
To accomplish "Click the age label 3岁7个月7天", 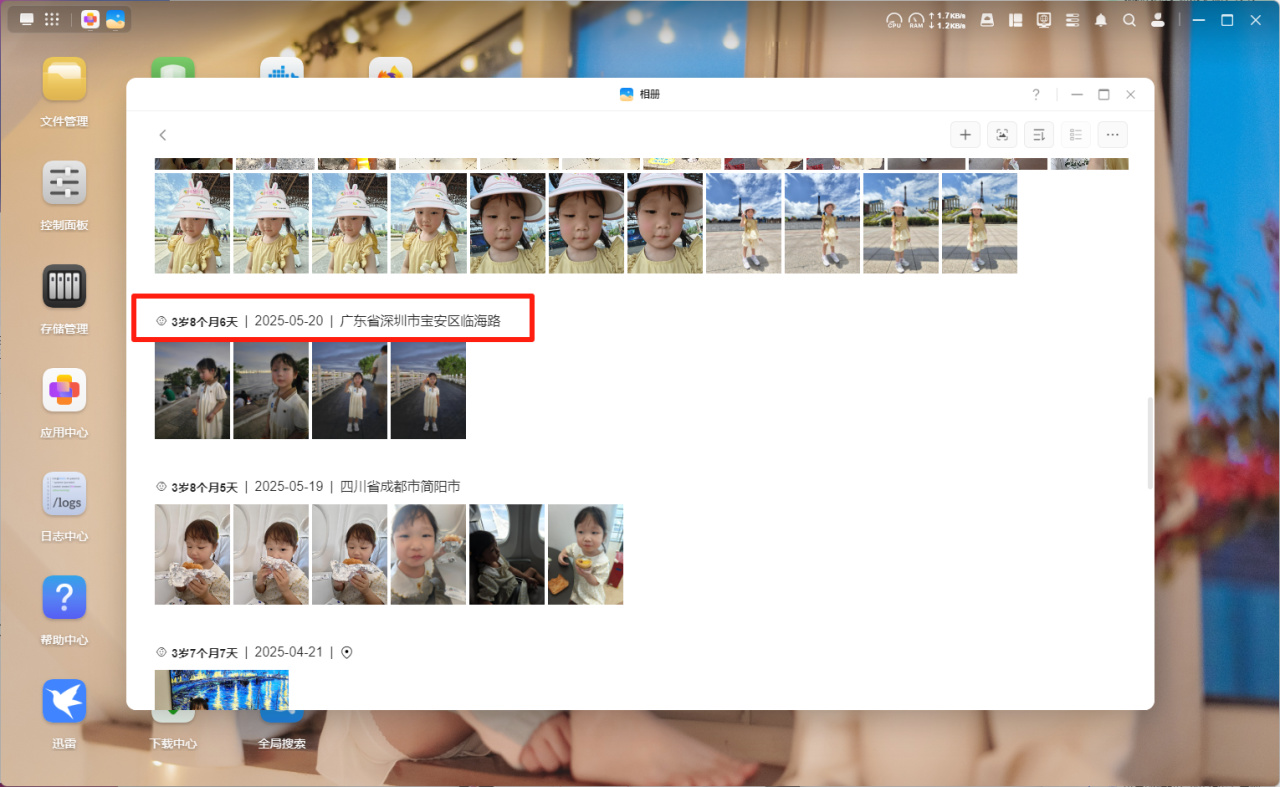I will [205, 652].
